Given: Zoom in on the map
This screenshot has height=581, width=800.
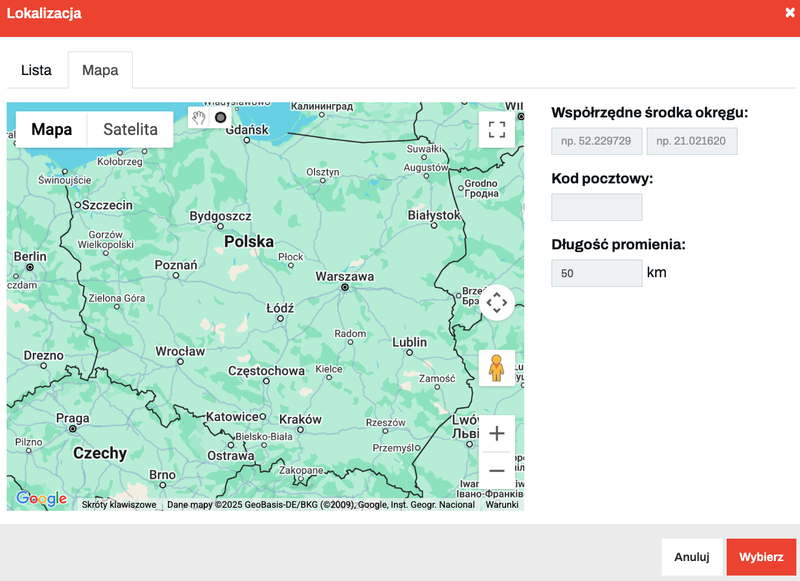Looking at the screenshot, I should [497, 434].
